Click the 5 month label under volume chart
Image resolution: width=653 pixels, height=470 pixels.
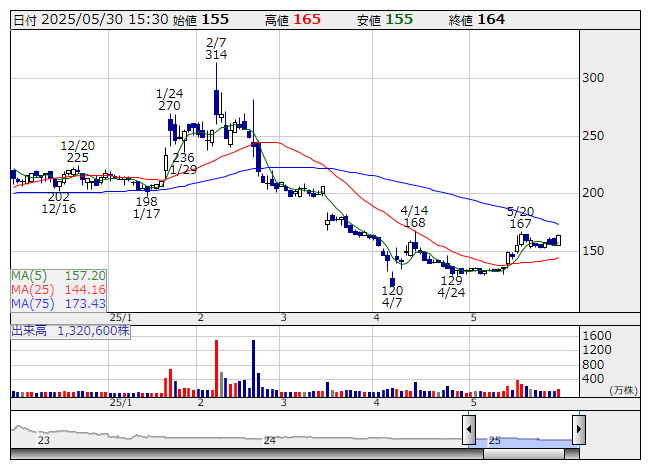click(474, 403)
